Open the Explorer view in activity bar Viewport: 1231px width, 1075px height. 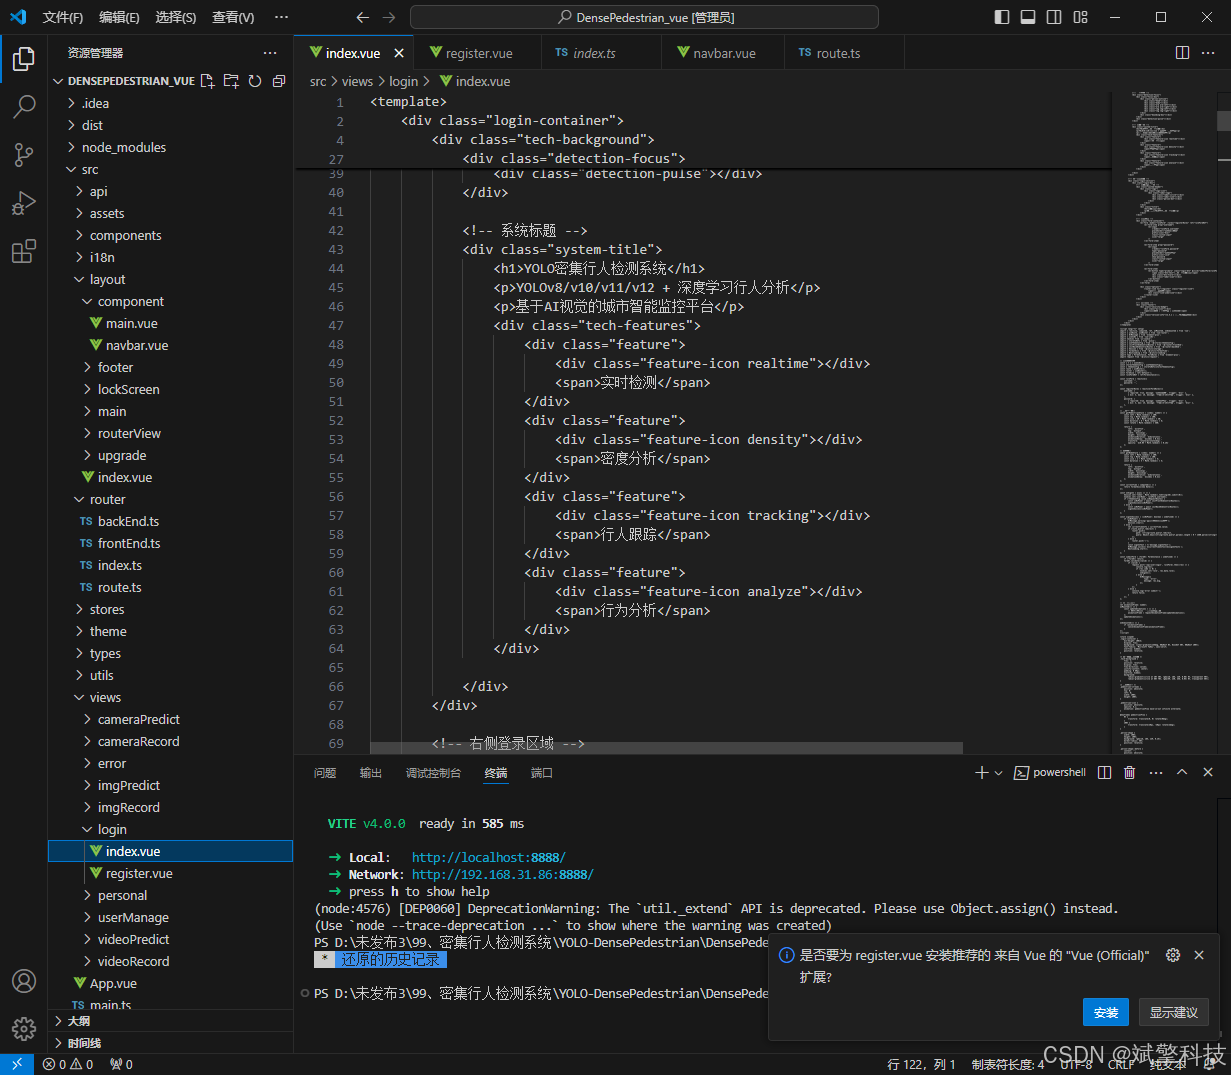pos(24,59)
